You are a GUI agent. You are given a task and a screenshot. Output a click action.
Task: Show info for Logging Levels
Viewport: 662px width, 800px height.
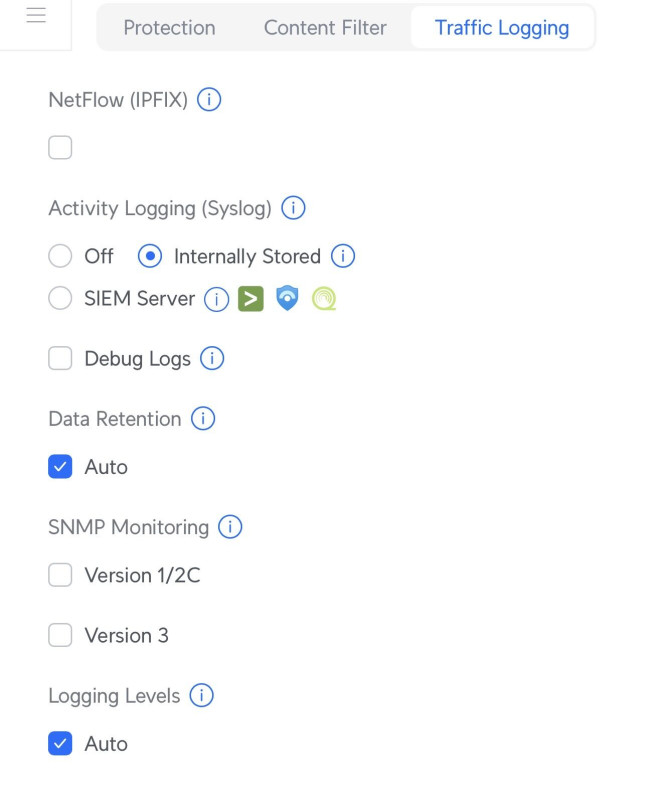pos(202,696)
